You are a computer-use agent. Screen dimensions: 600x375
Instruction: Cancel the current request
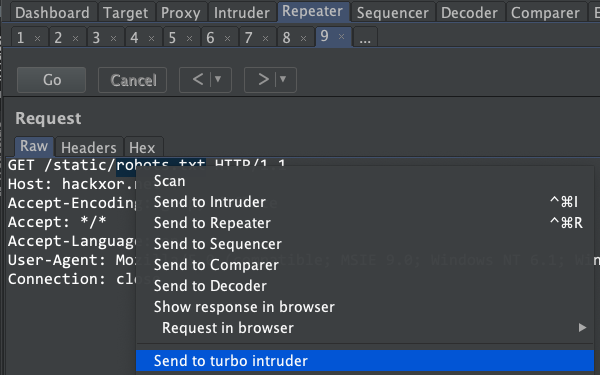tap(132, 80)
